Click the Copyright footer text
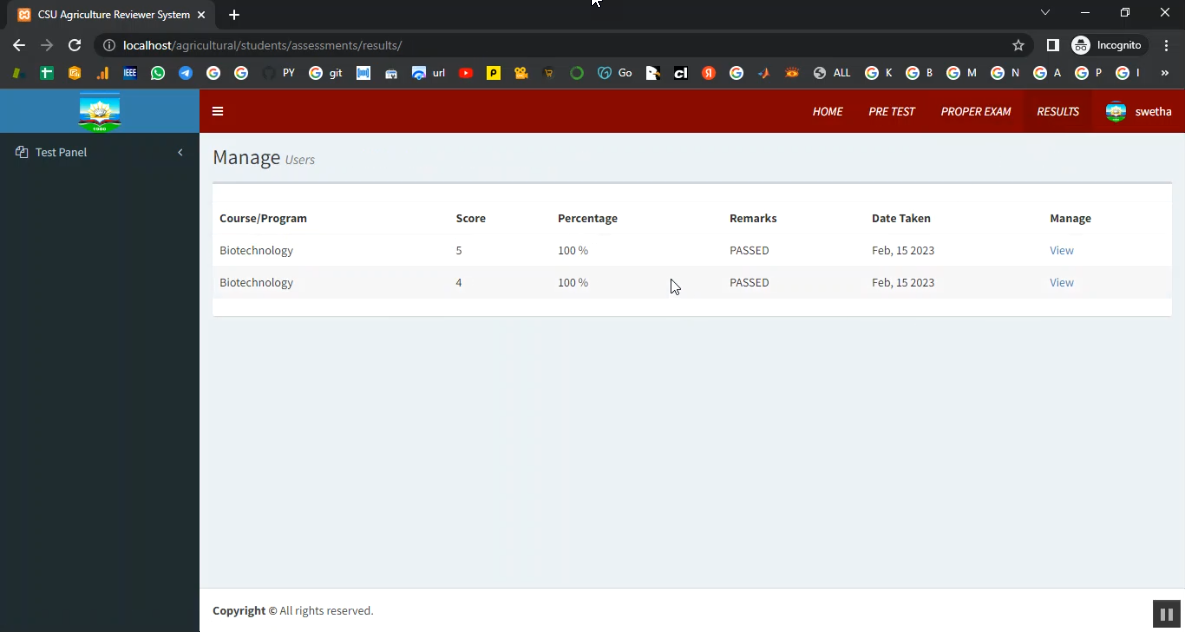This screenshot has height=632, width=1185. pyautogui.click(x=292, y=611)
